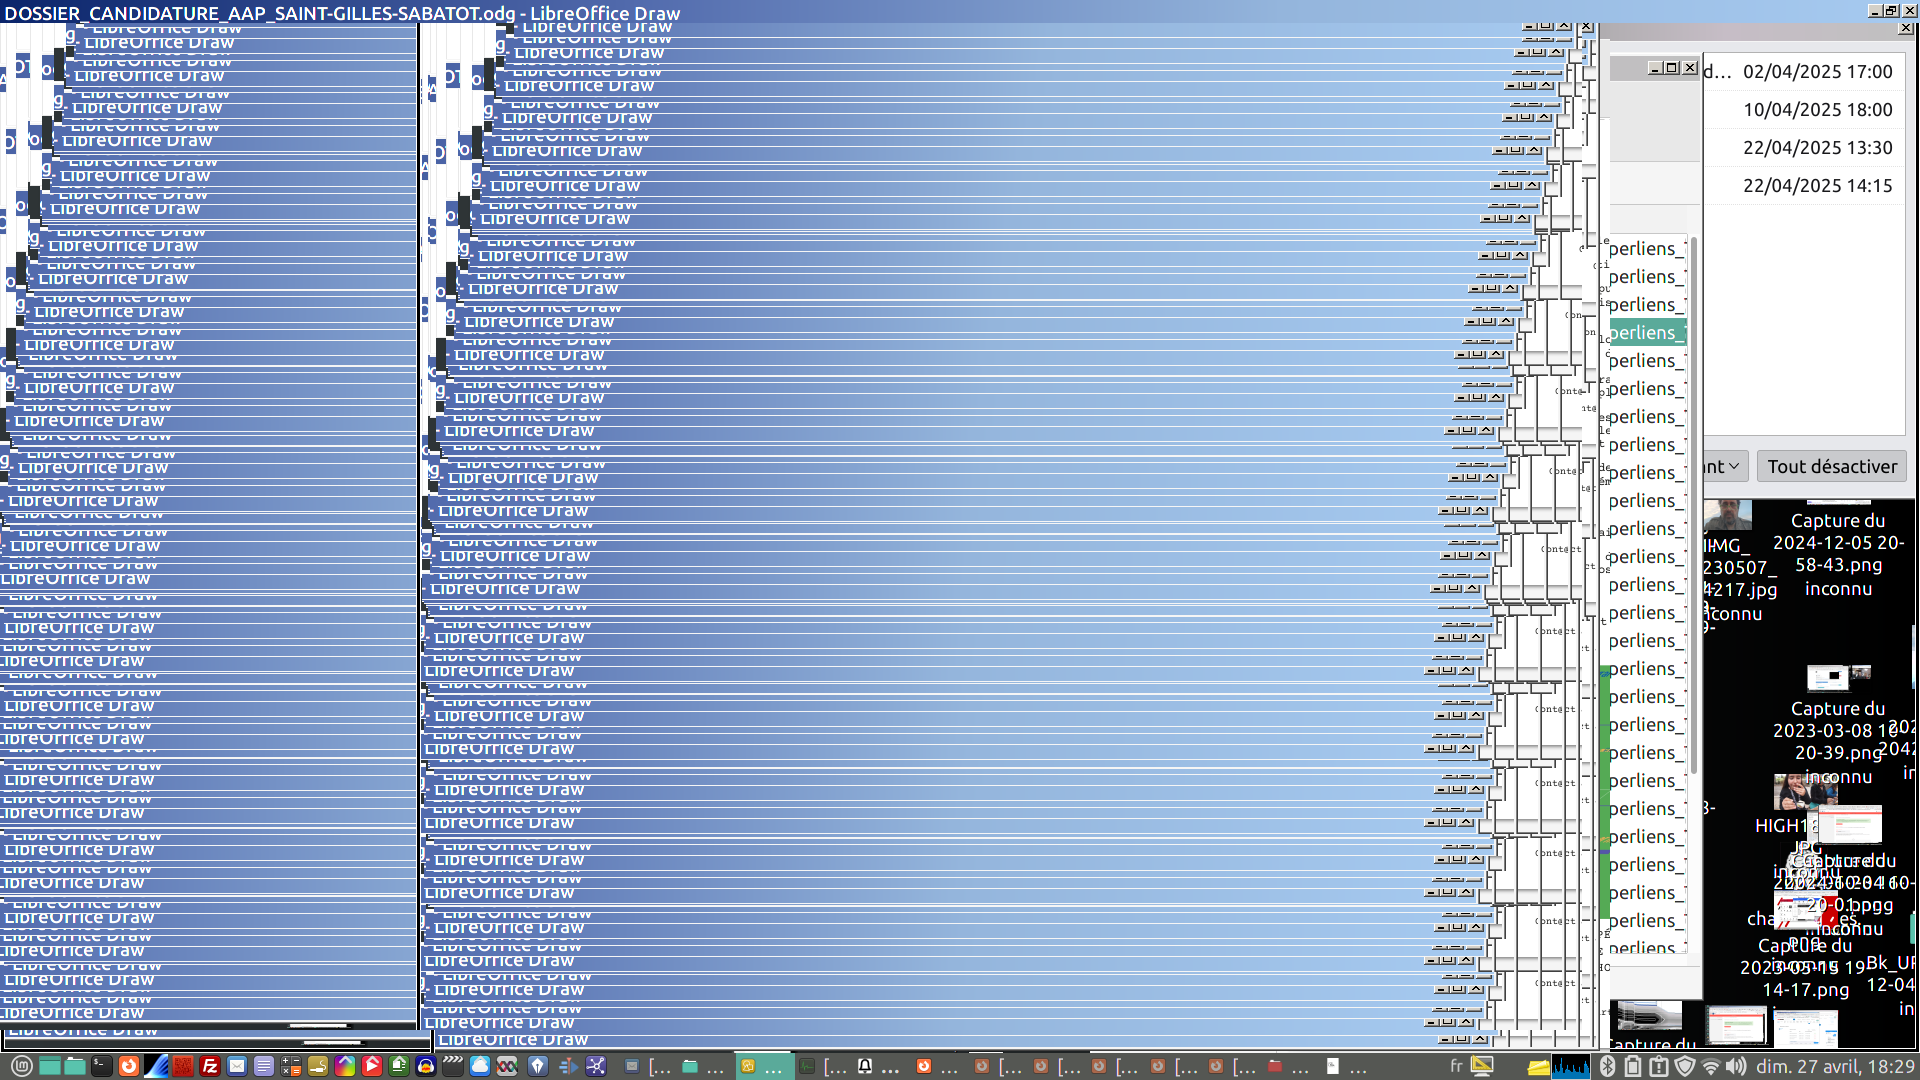Launch the FileZilla panel icon
The image size is (1920, 1080).
tap(210, 1066)
